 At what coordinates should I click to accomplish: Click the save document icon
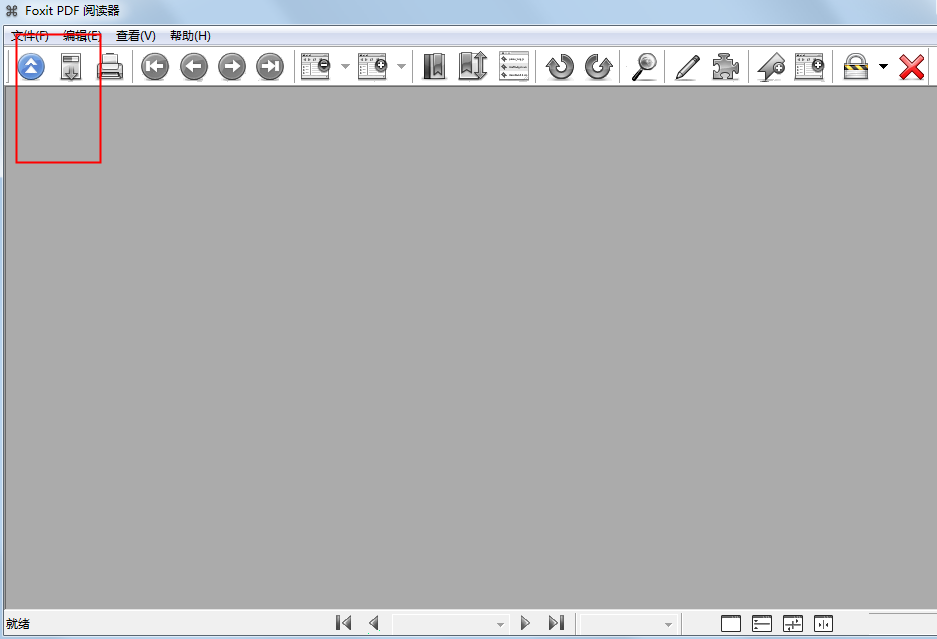tap(71, 66)
